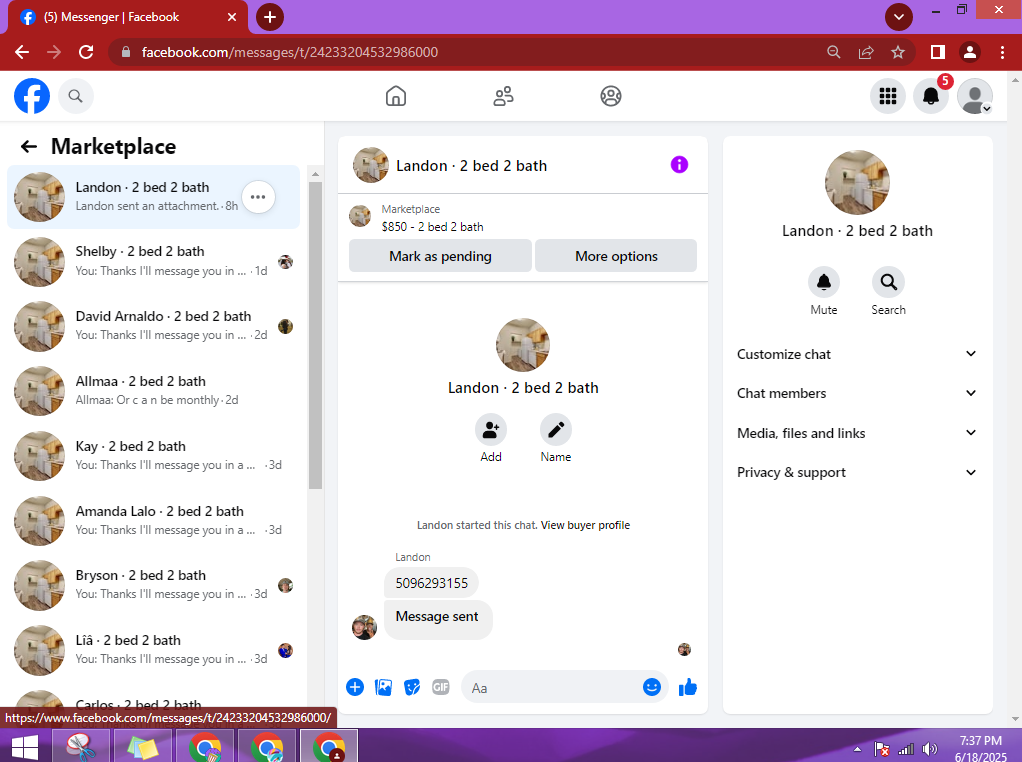
Task: Go to Home feed icon
Action: (396, 96)
